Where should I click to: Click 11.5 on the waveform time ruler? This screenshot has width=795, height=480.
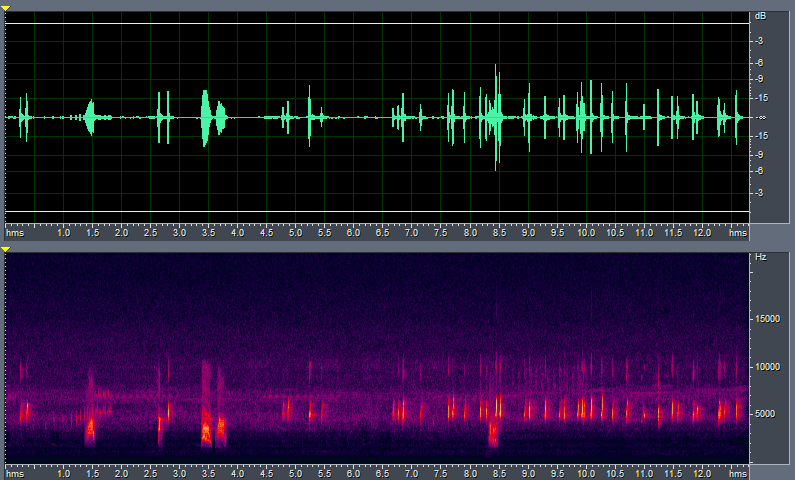point(673,233)
